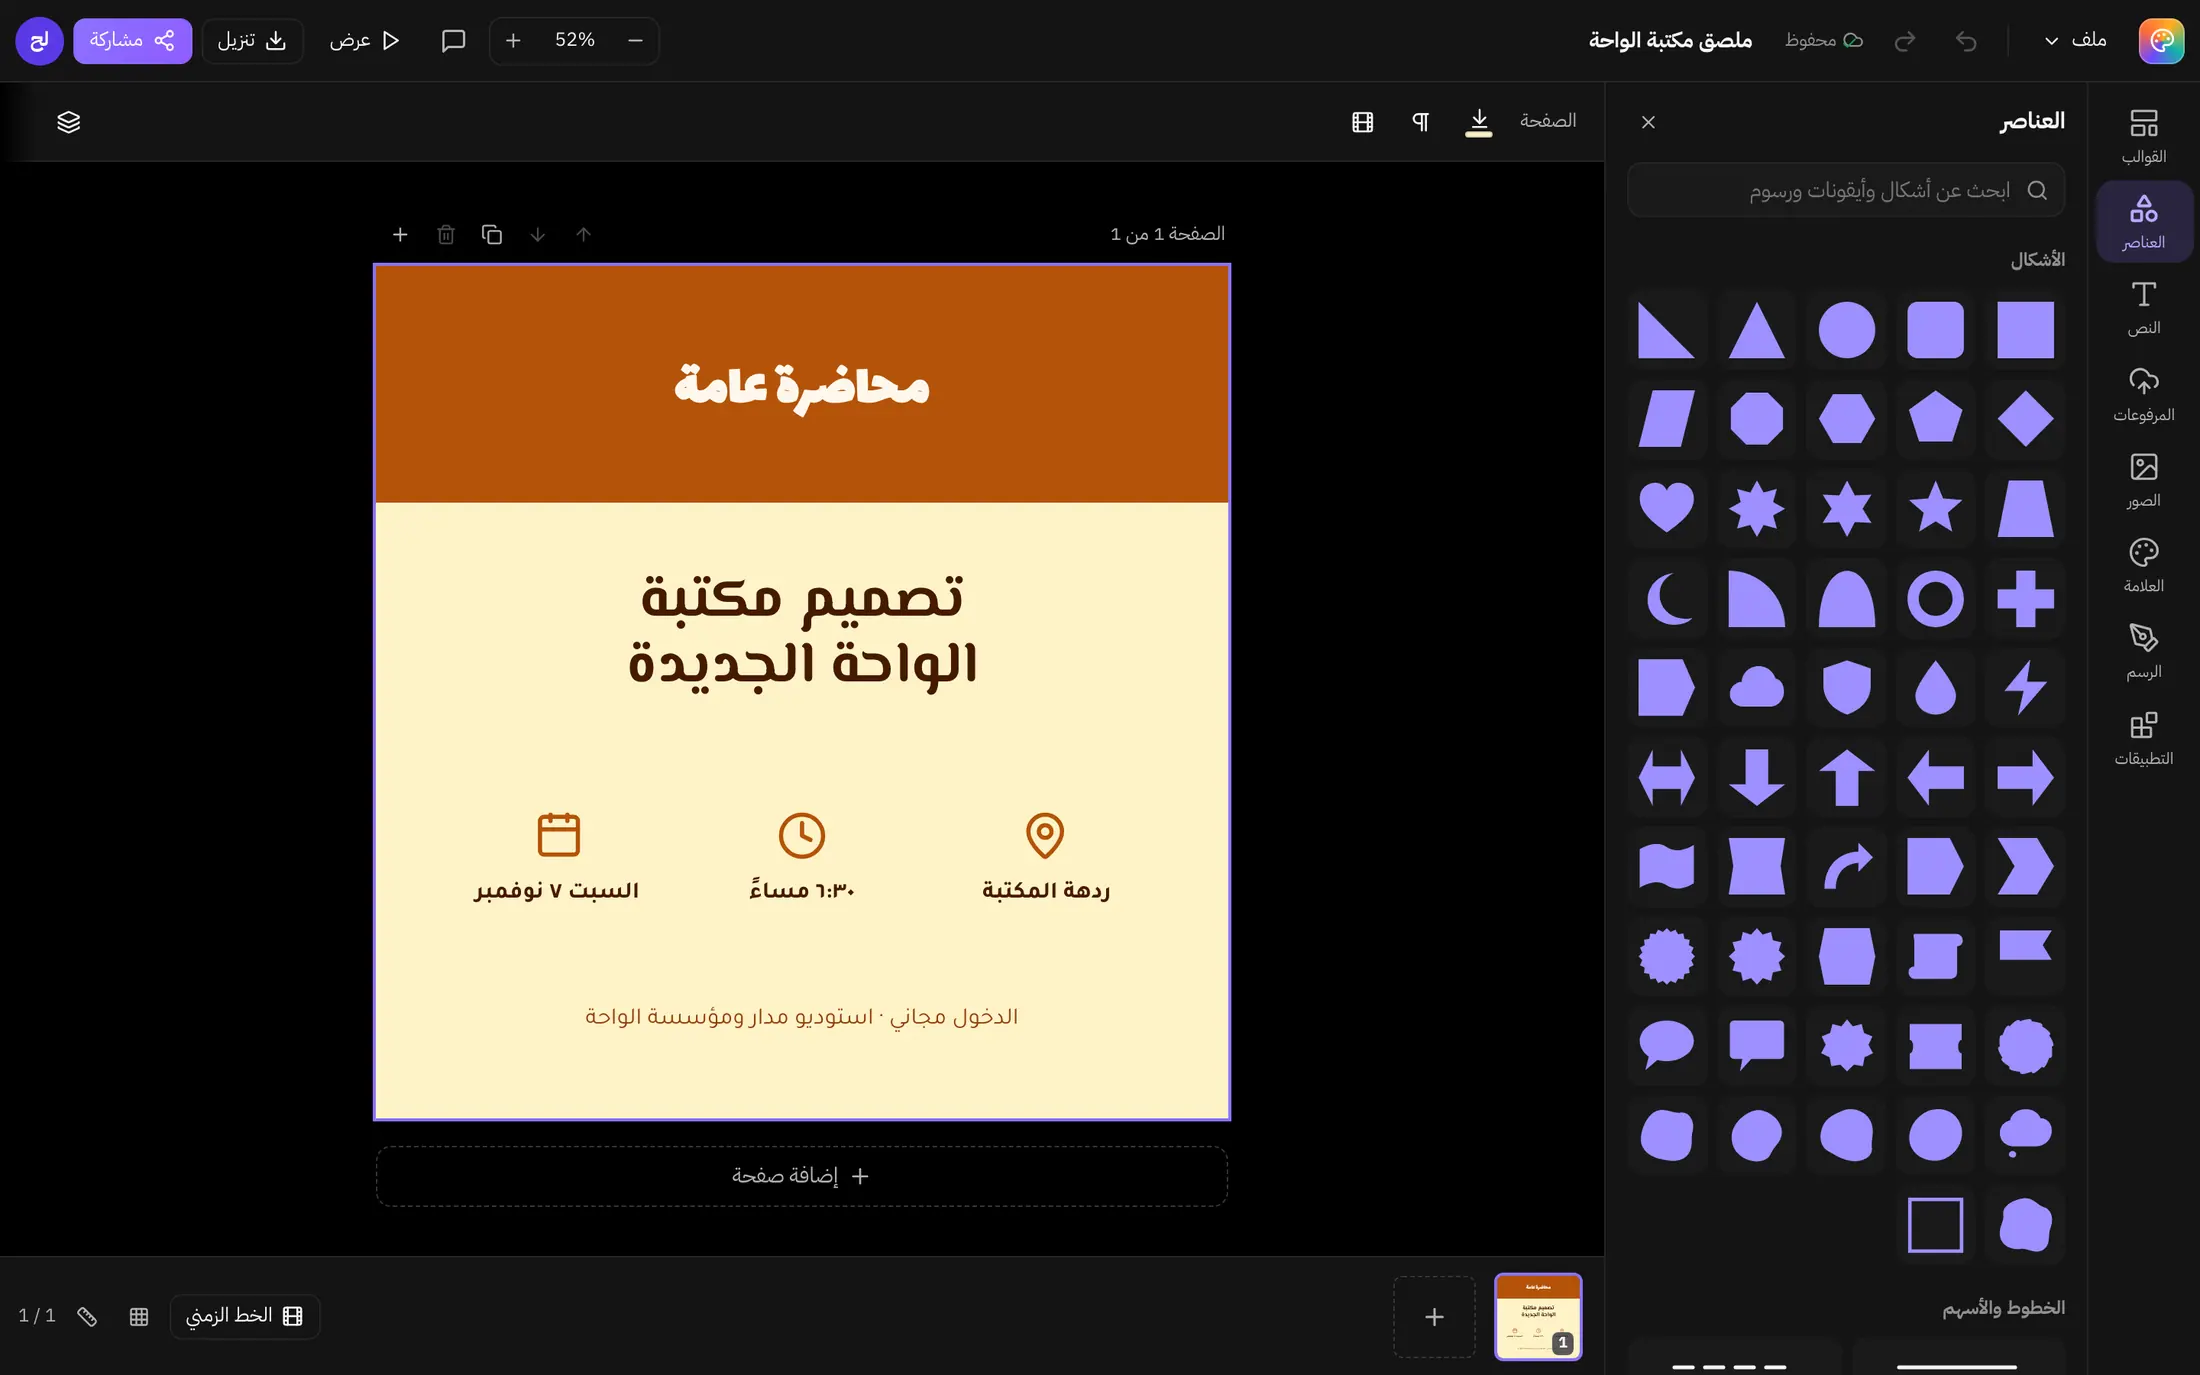Image resolution: width=2200 pixels, height=1375 pixels.
Task: Zoom out with the minus button
Action: tap(635, 40)
